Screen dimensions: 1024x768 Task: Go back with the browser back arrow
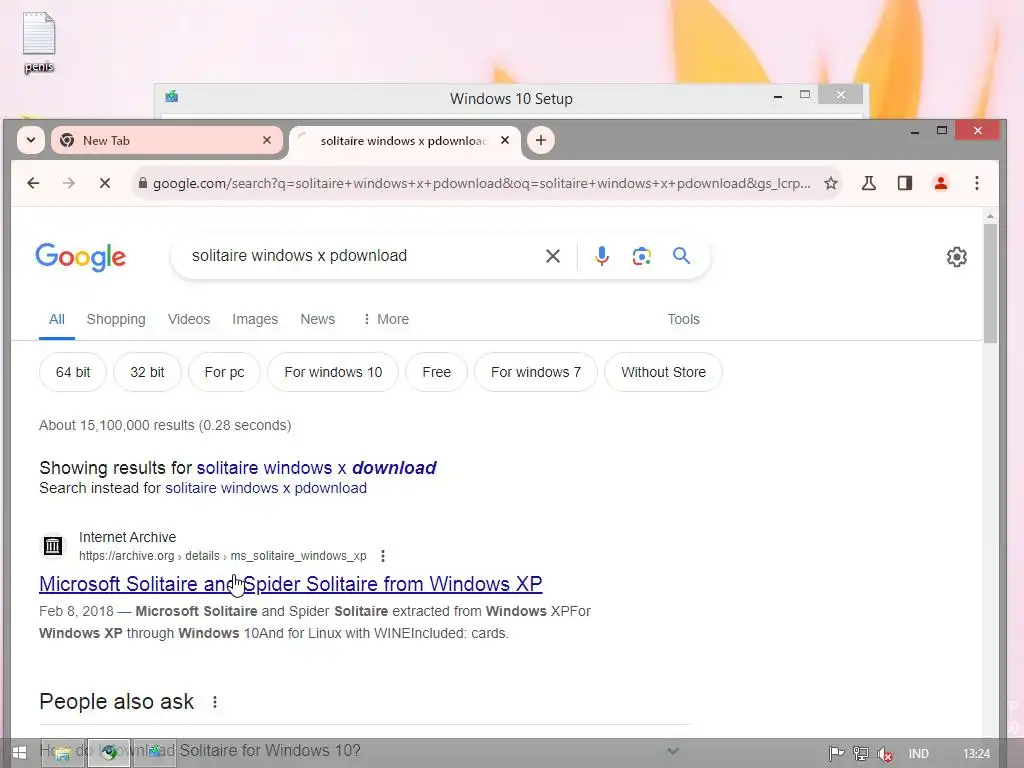pyautogui.click(x=33, y=184)
